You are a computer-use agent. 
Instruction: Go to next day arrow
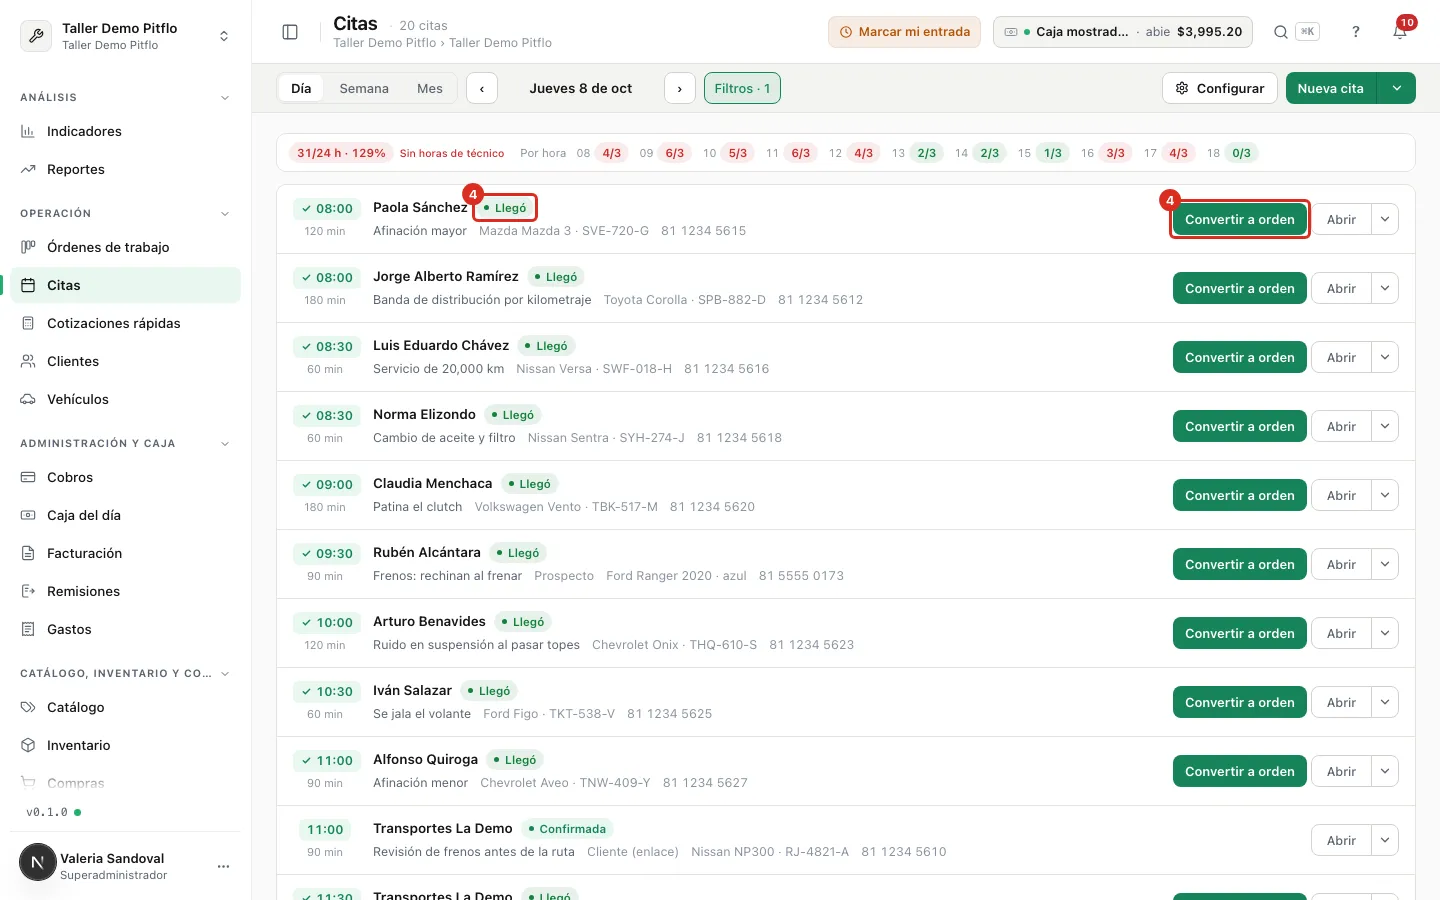[x=680, y=88]
